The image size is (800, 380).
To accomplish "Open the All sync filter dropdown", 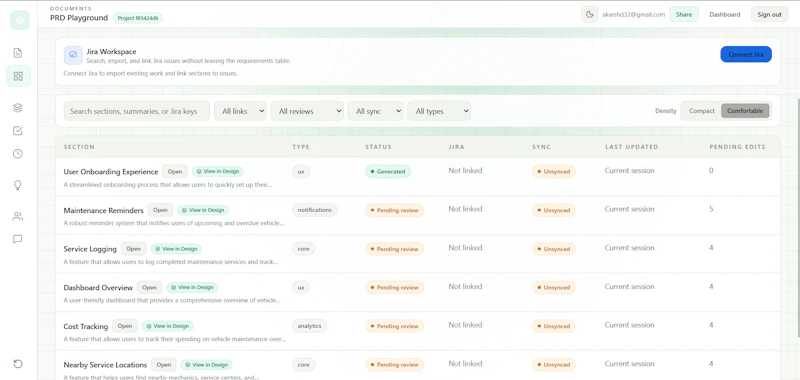I will pos(376,111).
